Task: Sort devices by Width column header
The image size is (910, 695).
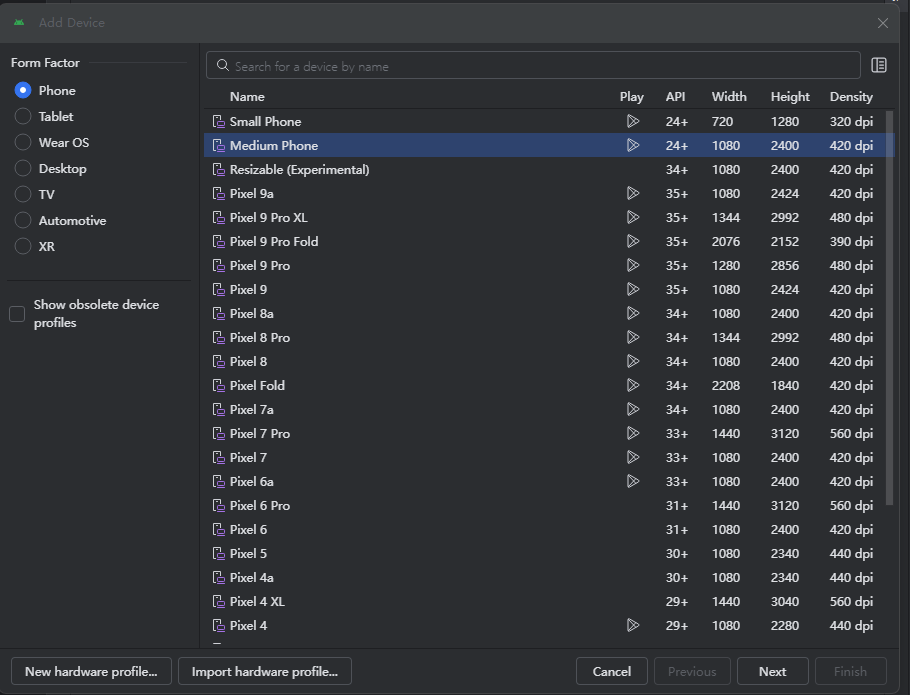Action: point(729,97)
